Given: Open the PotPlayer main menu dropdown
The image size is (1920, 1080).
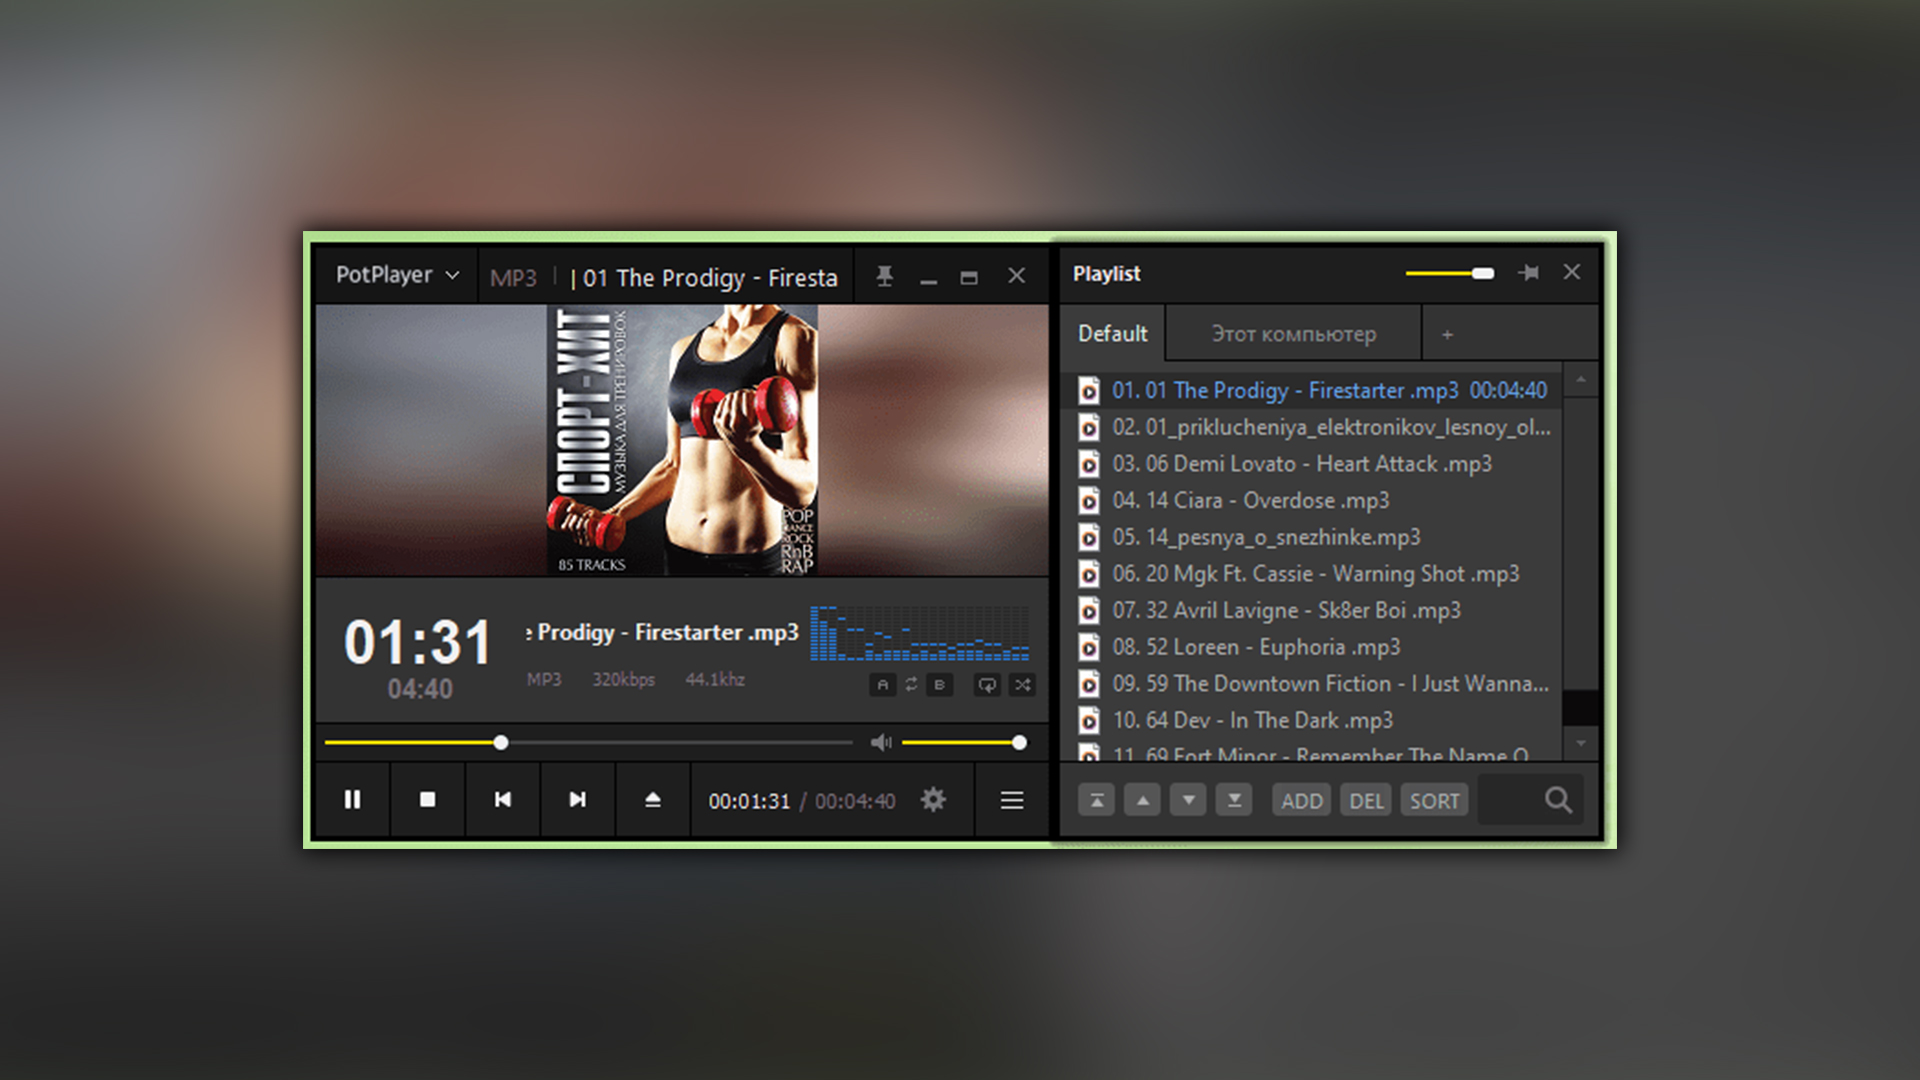Looking at the screenshot, I should 397,275.
